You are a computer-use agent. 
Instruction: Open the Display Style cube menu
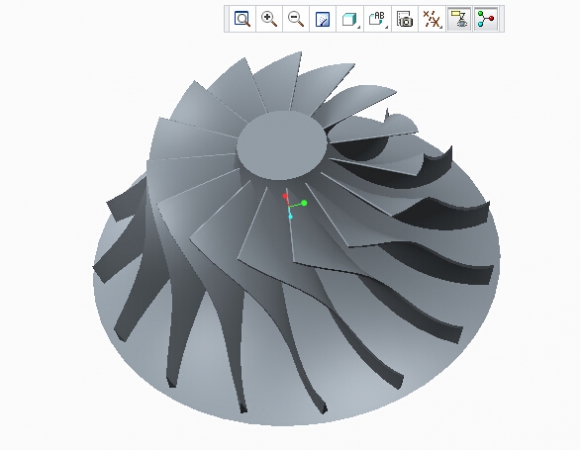[350, 19]
